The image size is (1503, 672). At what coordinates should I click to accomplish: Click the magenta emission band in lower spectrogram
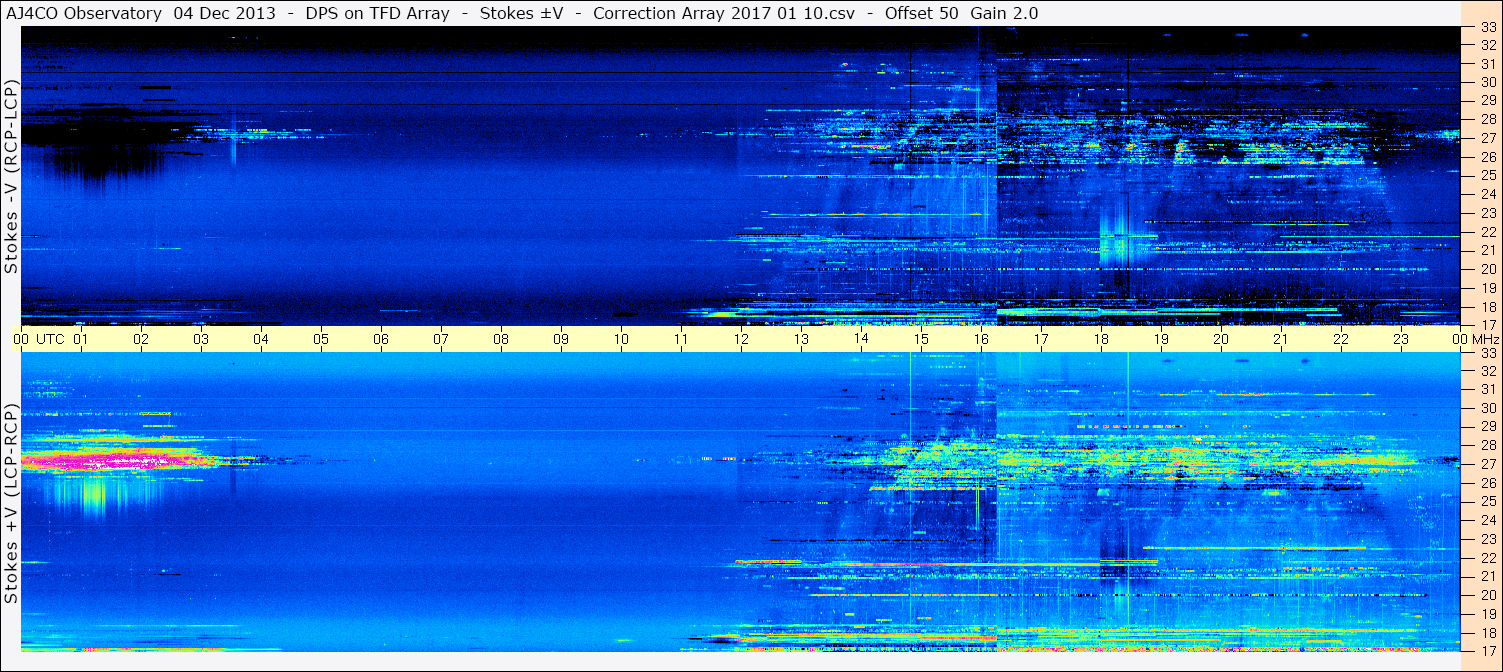point(110,461)
